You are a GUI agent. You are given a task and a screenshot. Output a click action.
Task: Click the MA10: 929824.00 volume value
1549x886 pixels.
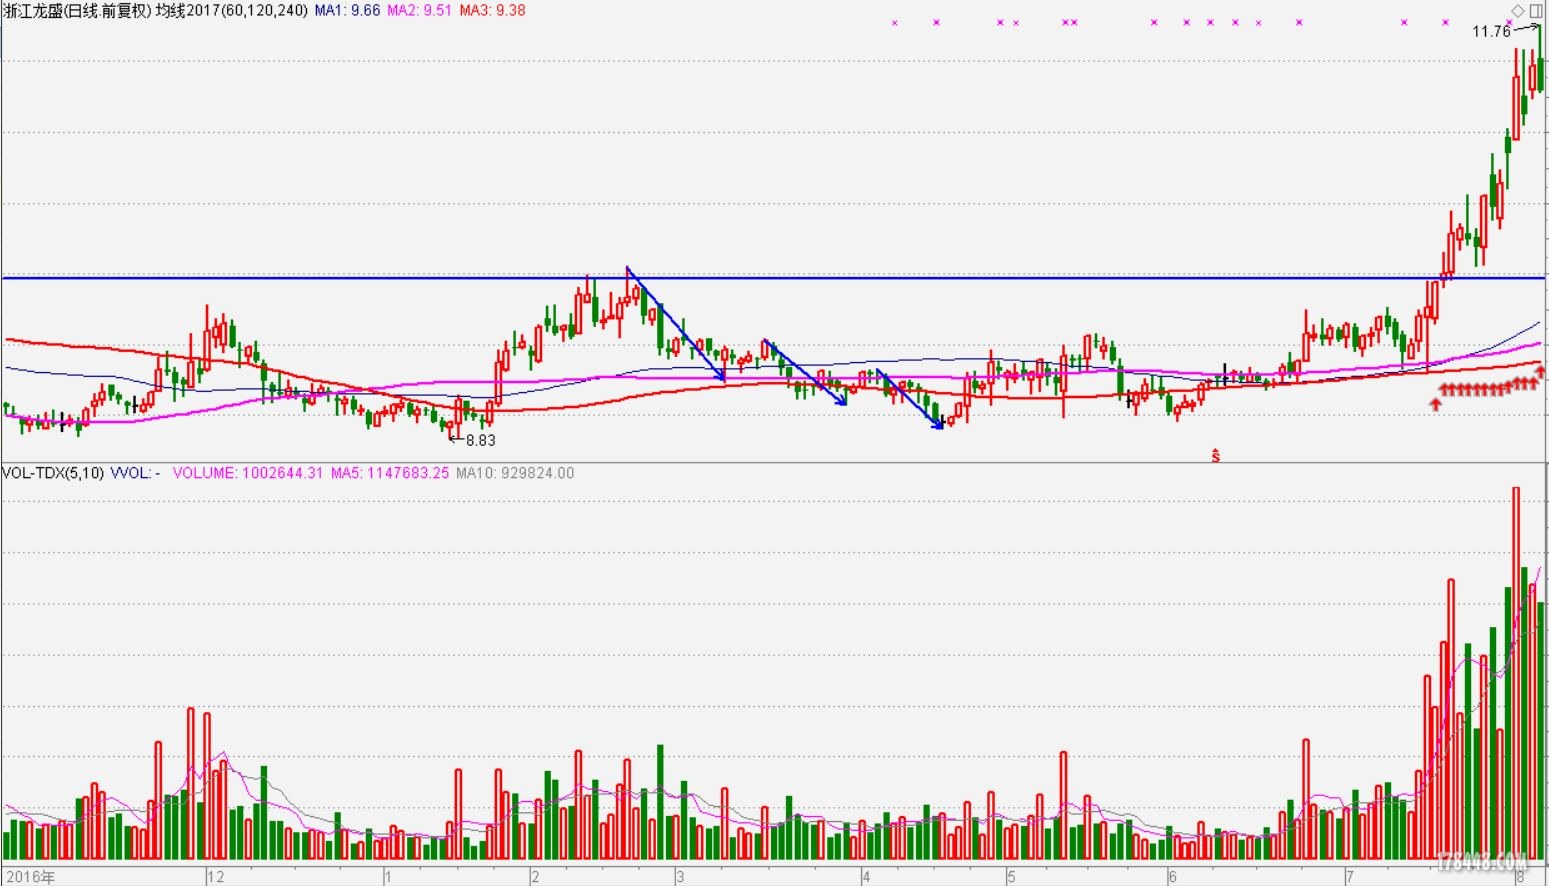(515, 473)
